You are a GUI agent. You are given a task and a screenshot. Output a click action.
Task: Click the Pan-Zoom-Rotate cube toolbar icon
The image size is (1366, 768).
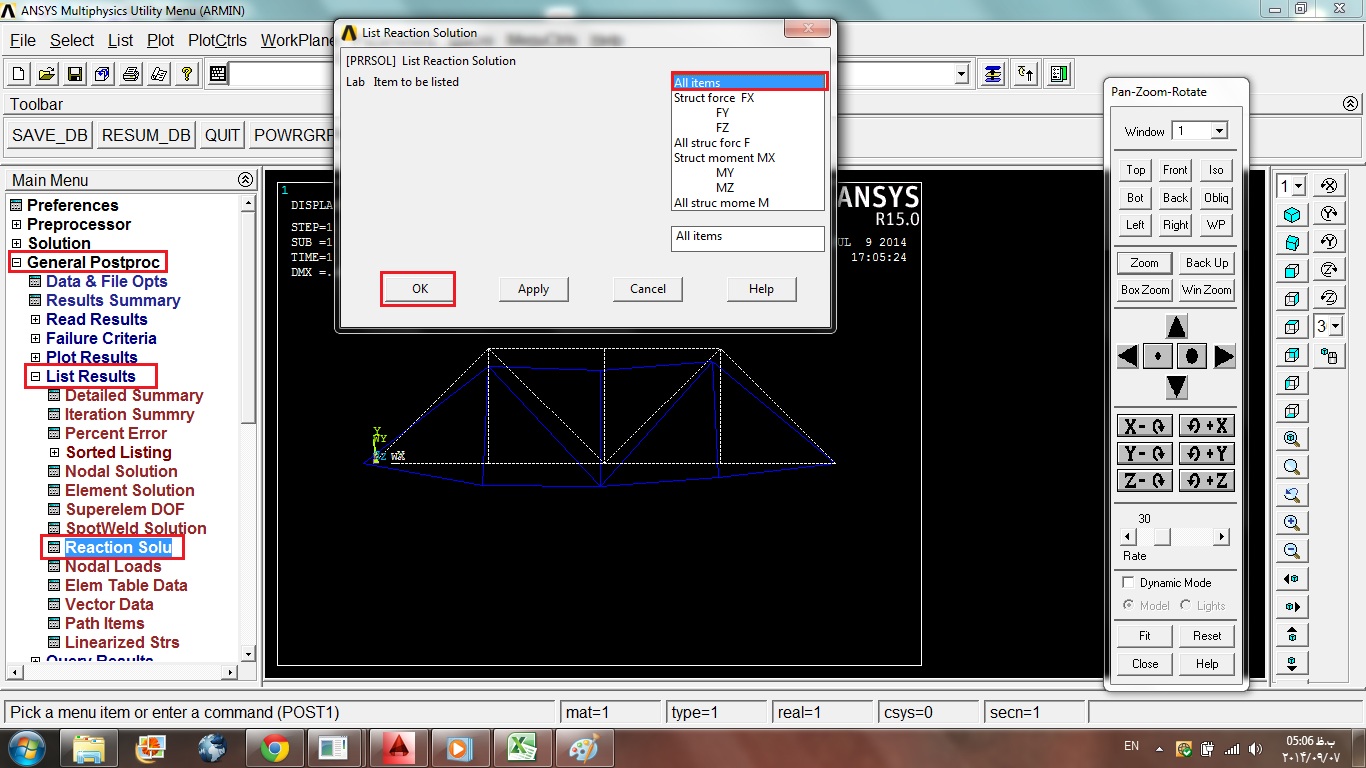pos(102,74)
